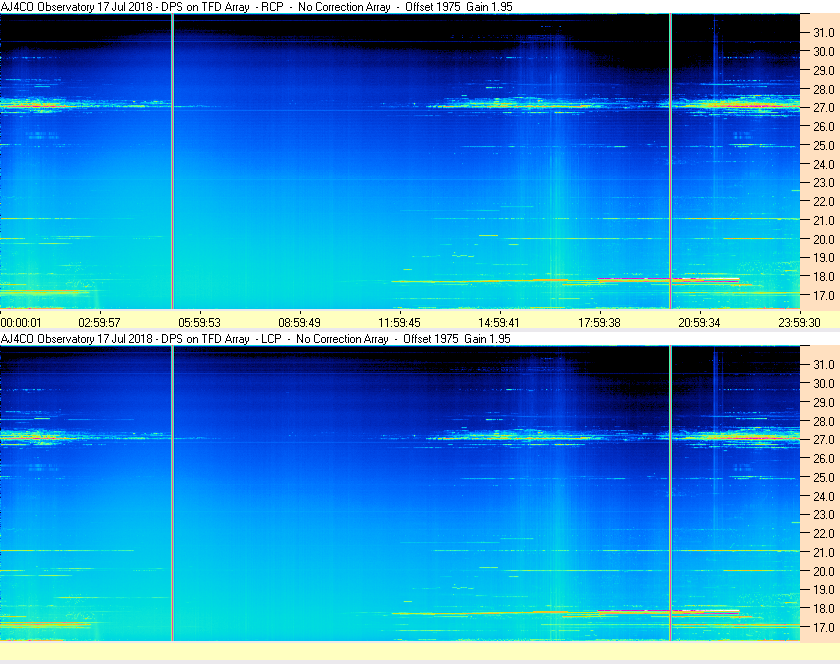Screen dimensions: 840x664
Task: Click the 05:59:53 time label
Action: (x=199, y=323)
